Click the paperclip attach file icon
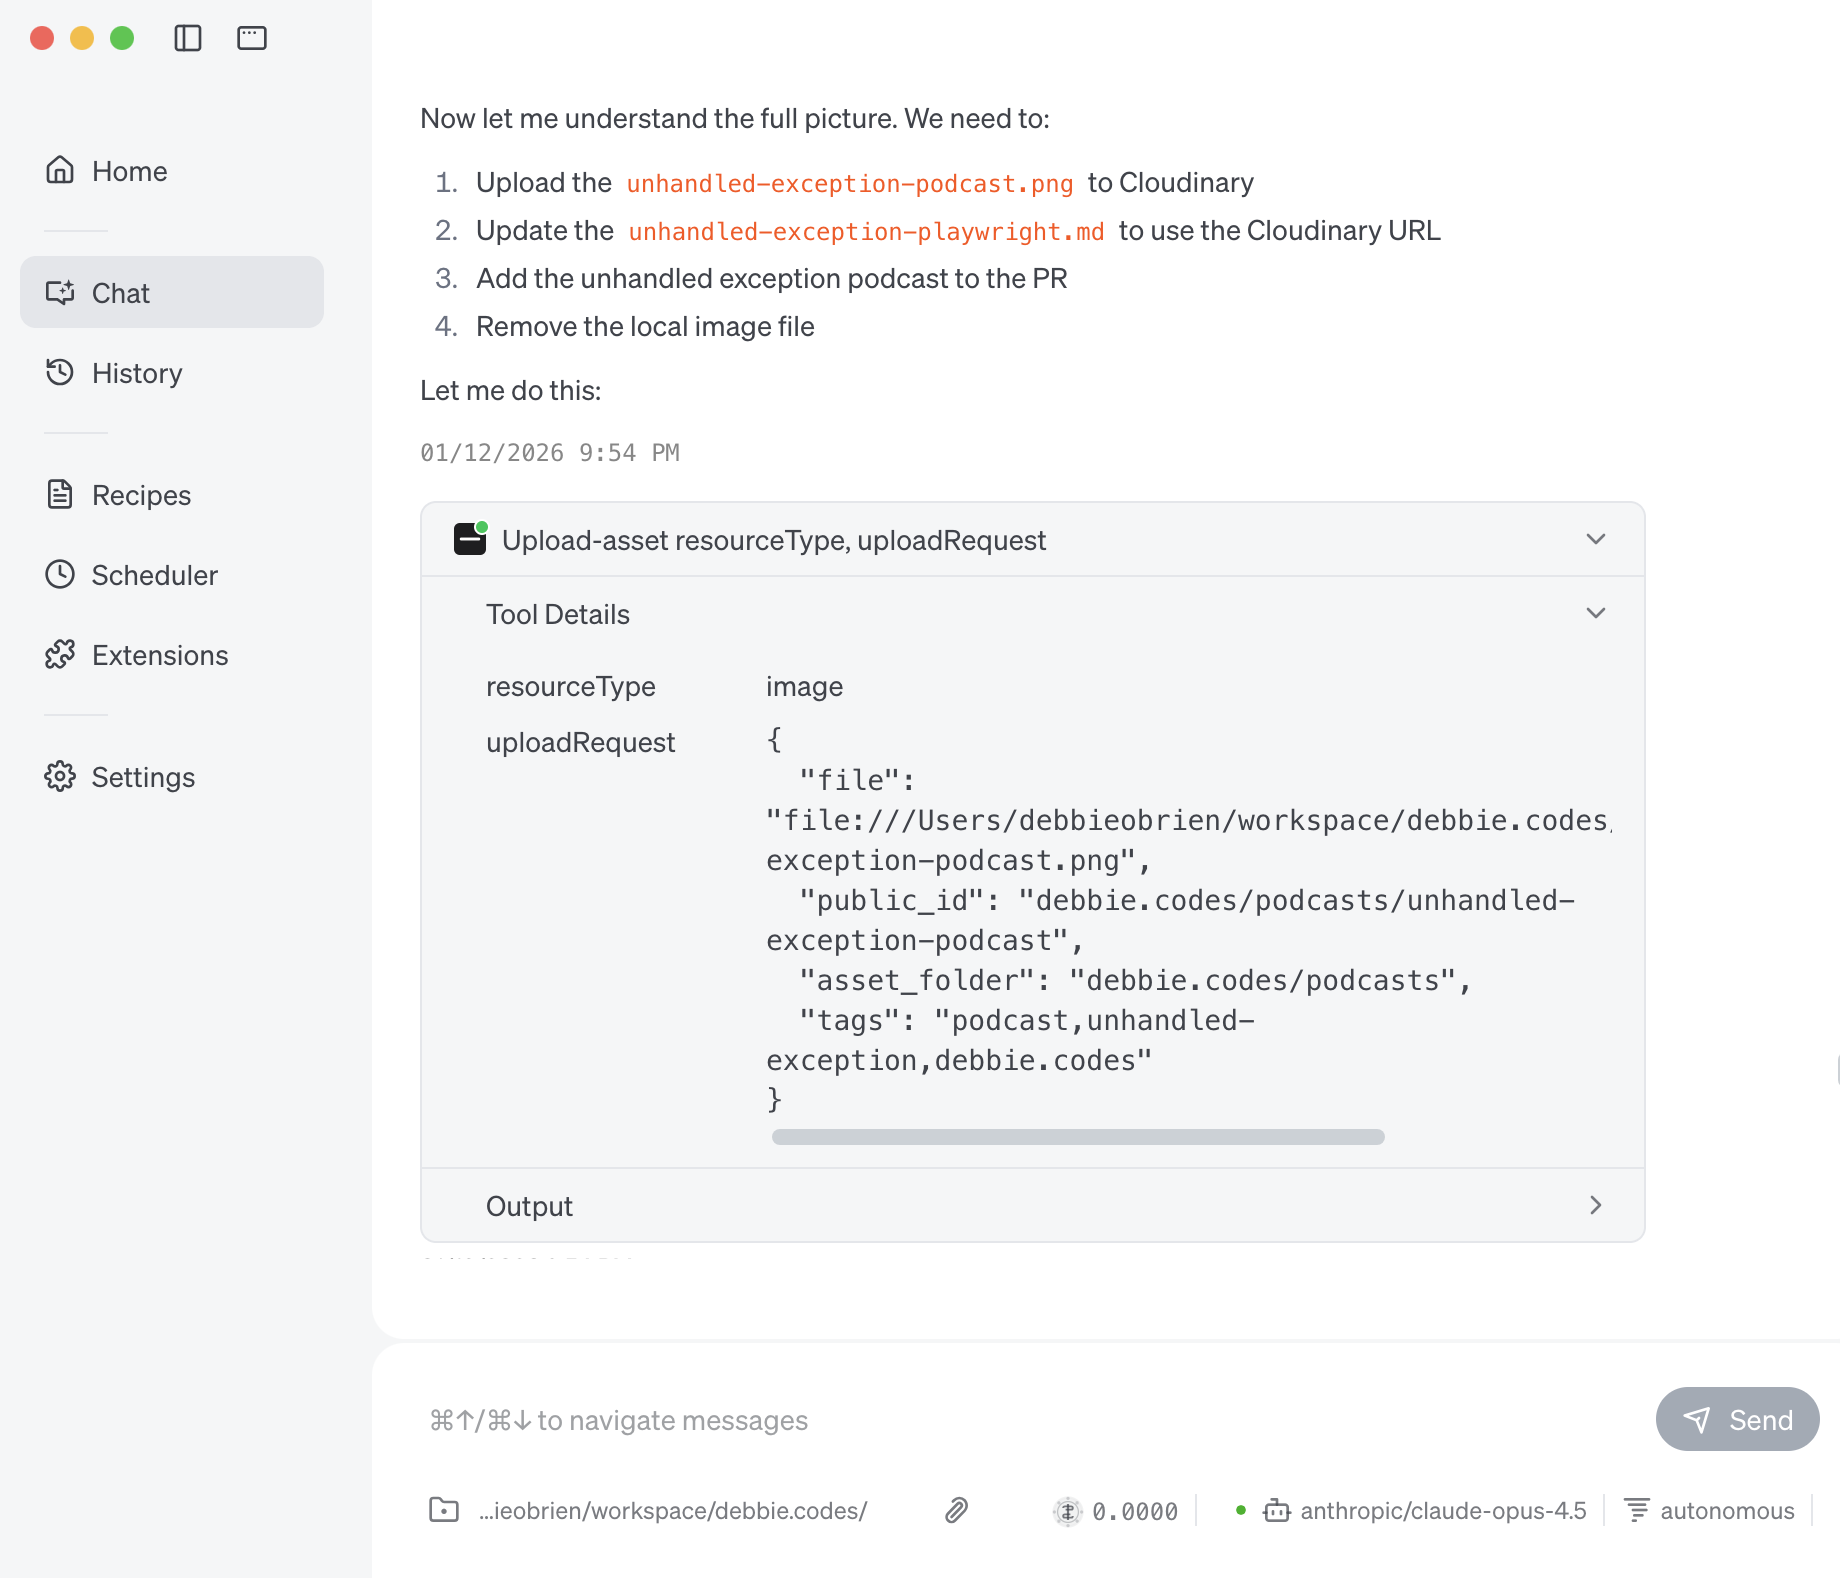The height and width of the screenshot is (1578, 1840). [957, 1510]
